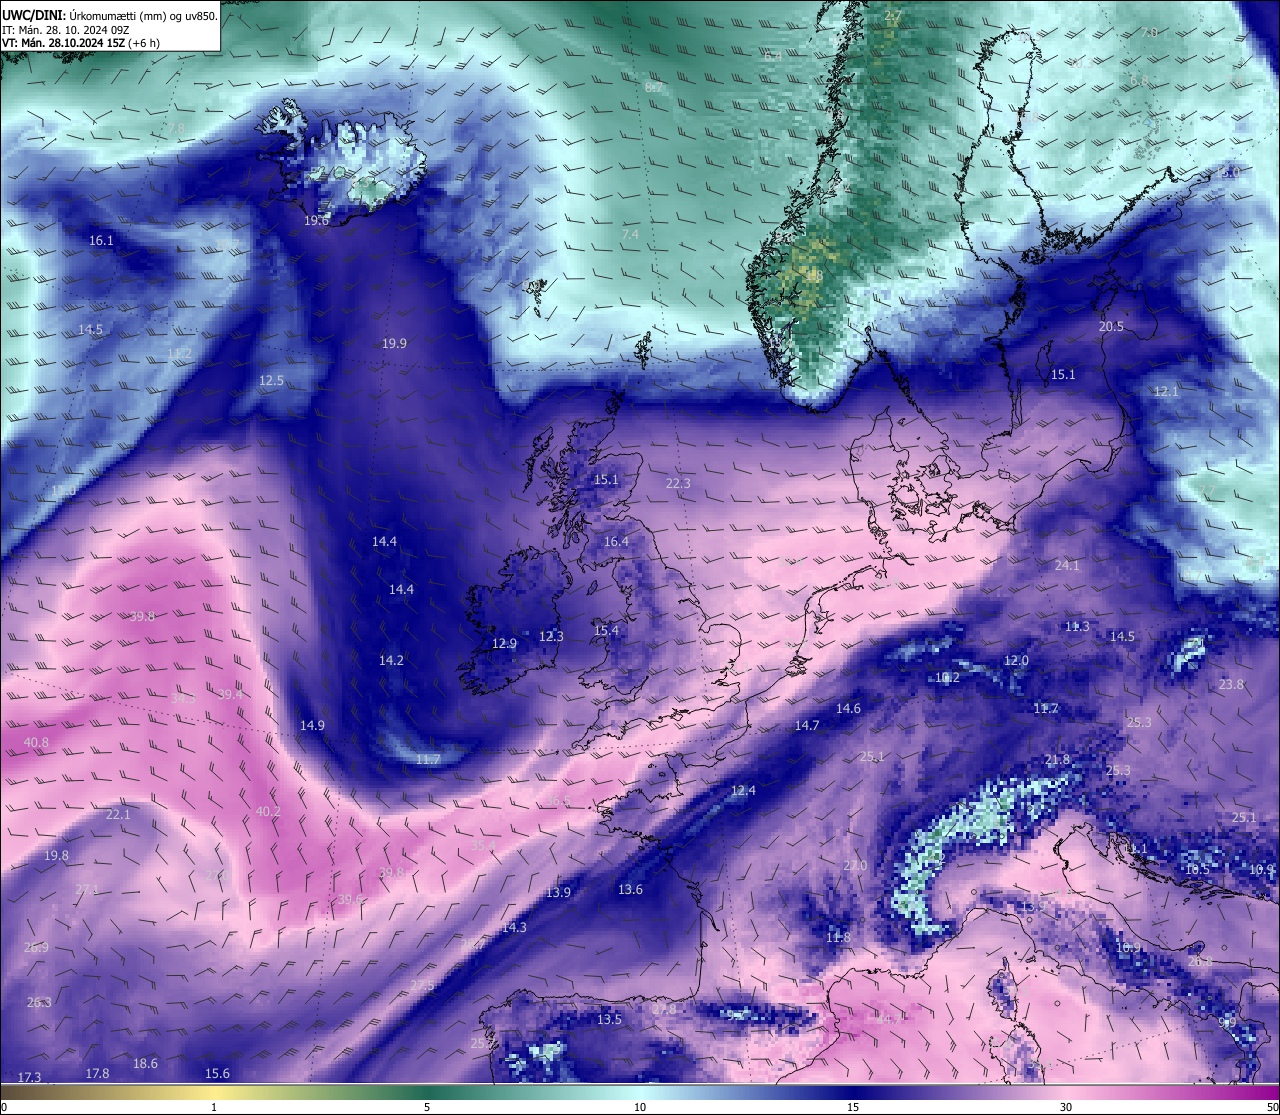Screen dimensions: 1280x1115
Task: Click the 14.2 value west of Ireland
Action: [x=391, y=661]
